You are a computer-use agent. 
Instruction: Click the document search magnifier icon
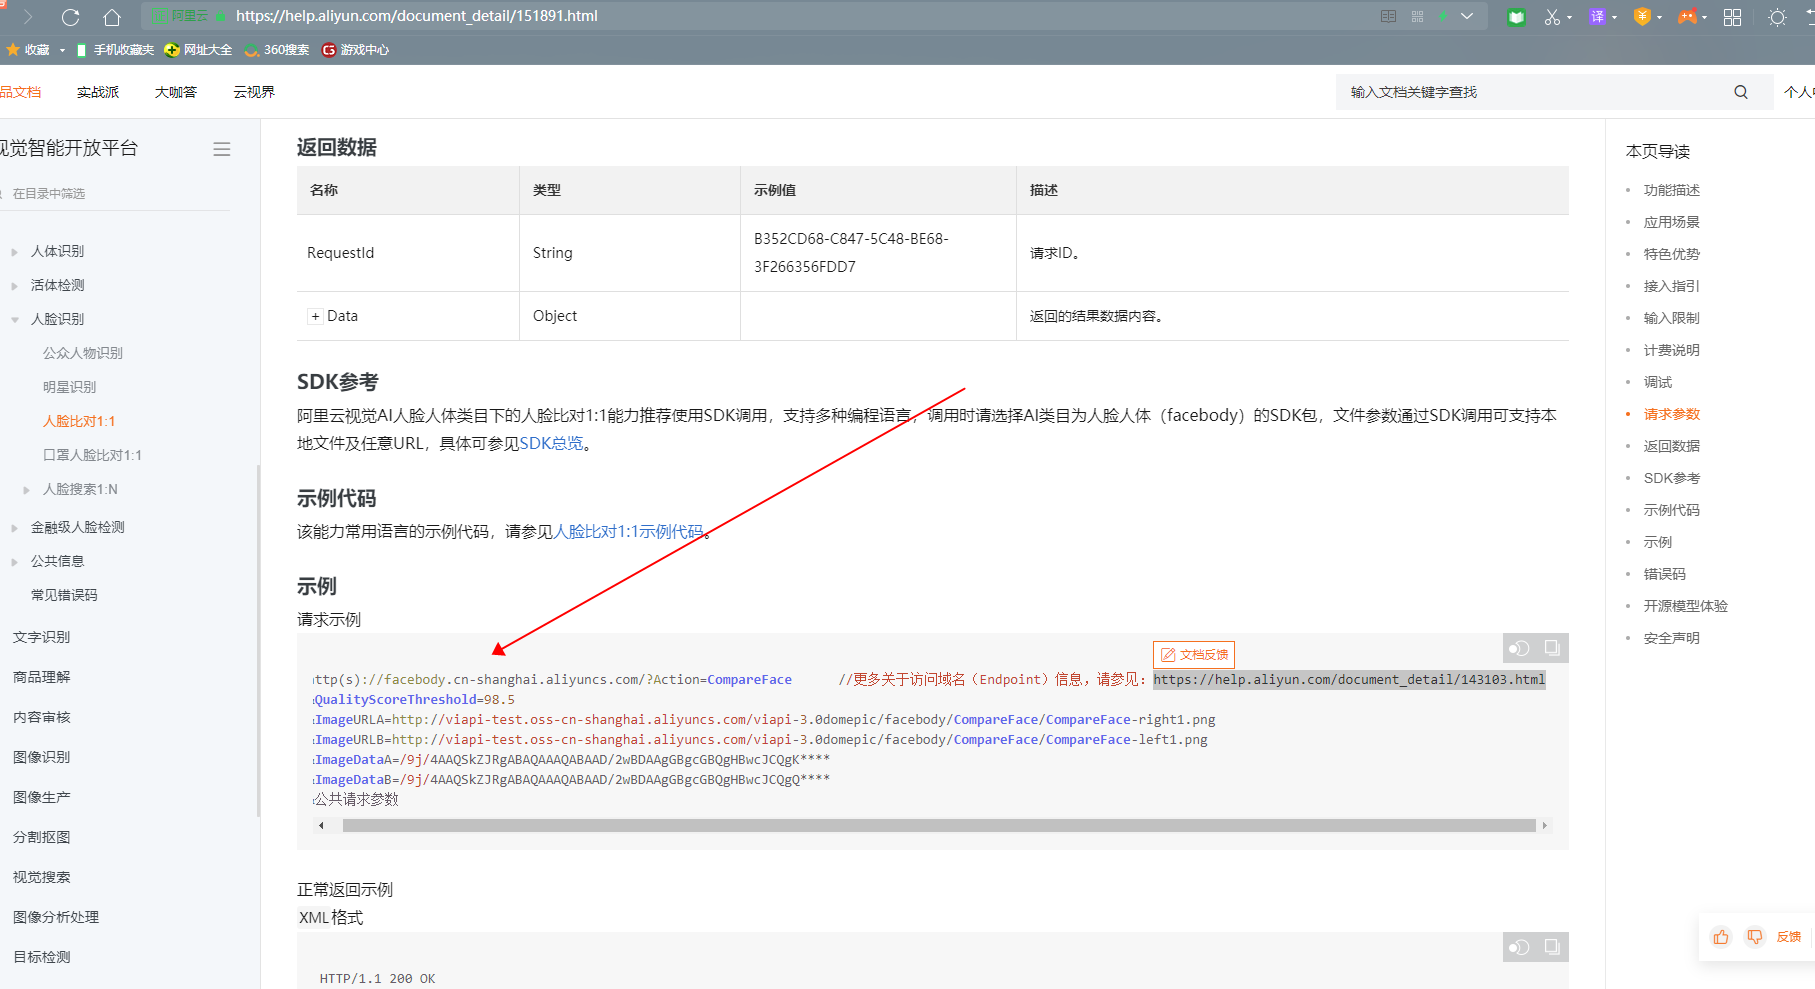click(1741, 92)
